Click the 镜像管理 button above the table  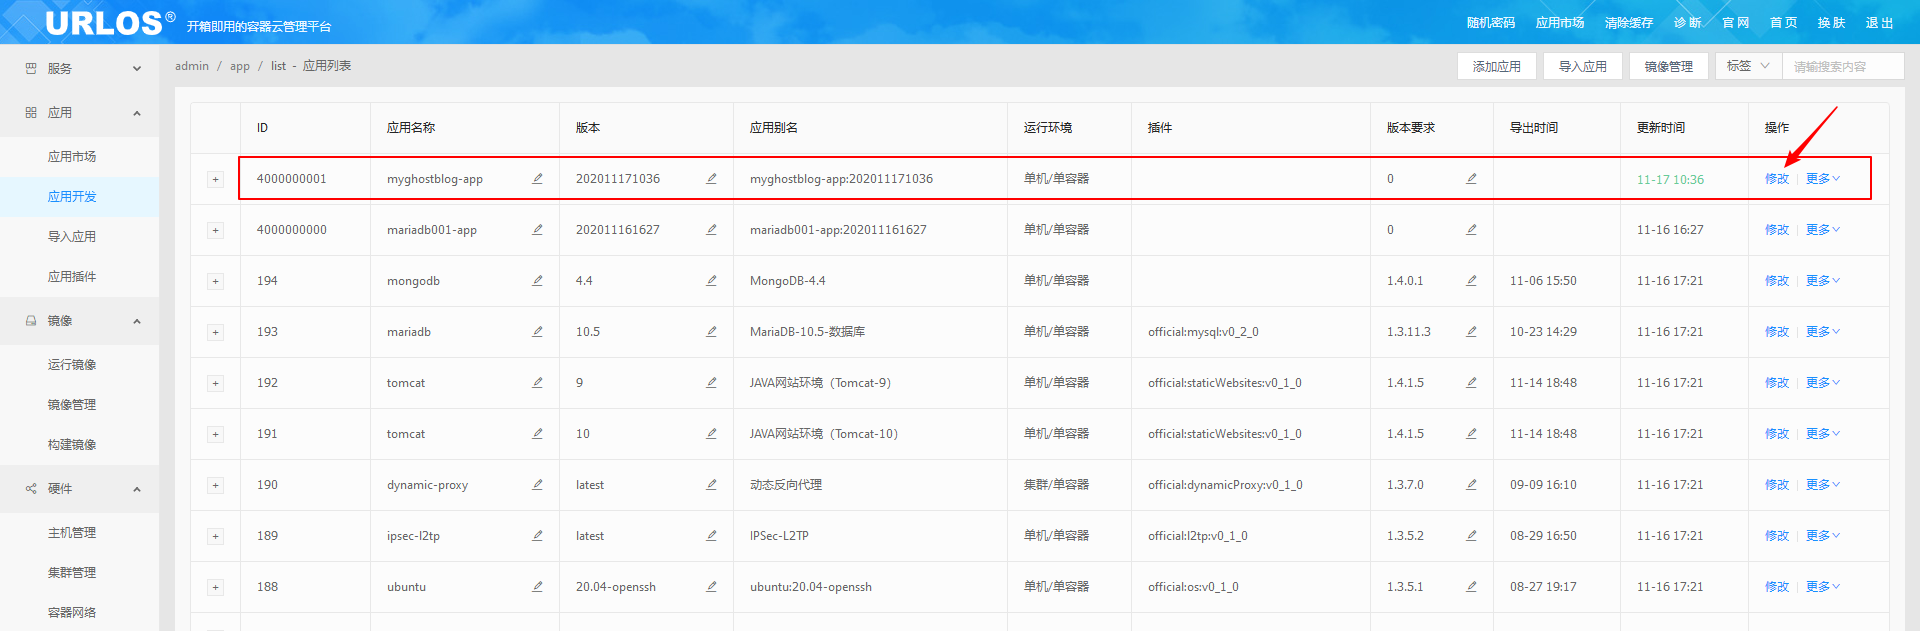tap(1668, 66)
